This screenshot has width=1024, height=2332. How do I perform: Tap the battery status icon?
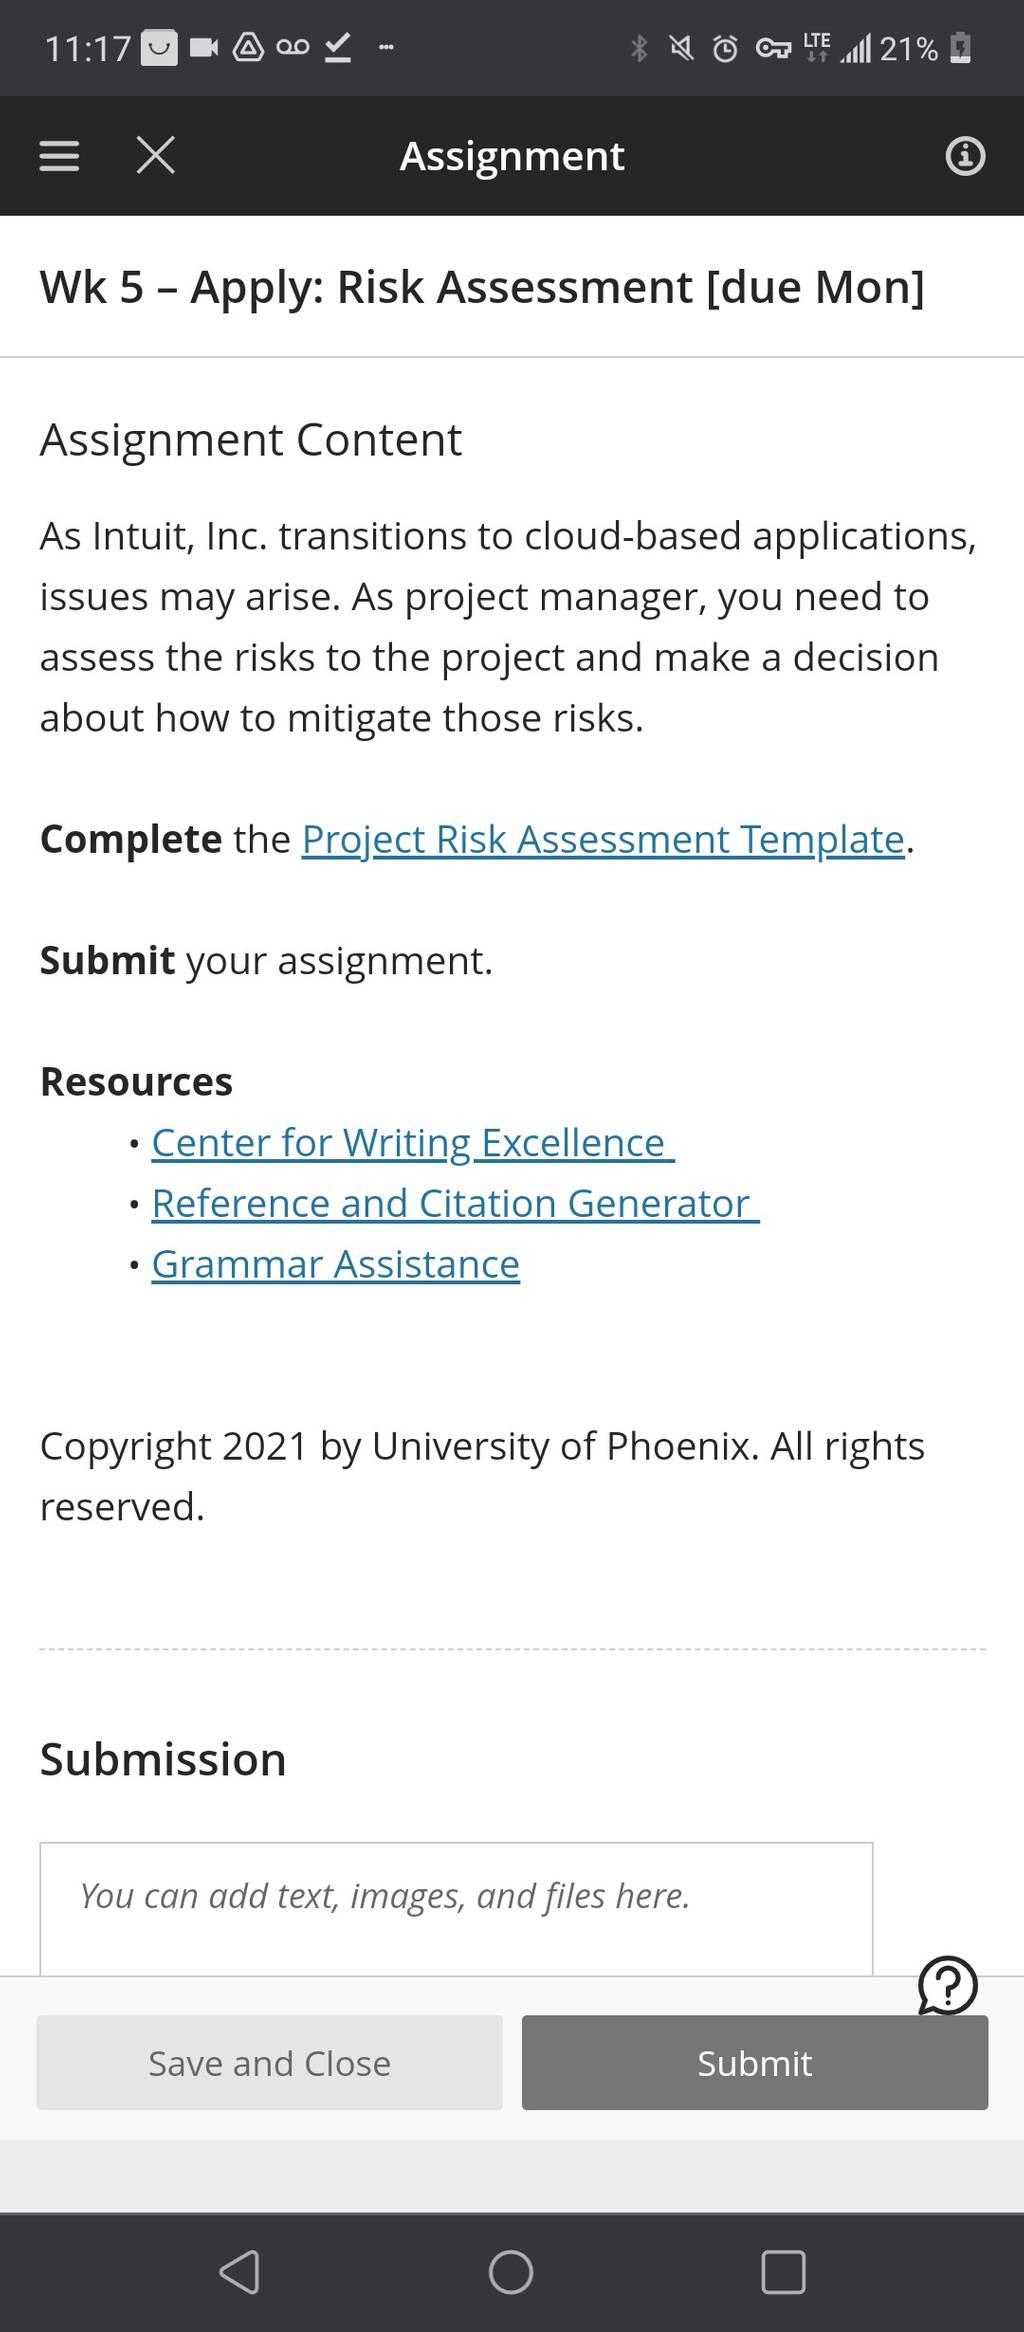pyautogui.click(x=960, y=48)
